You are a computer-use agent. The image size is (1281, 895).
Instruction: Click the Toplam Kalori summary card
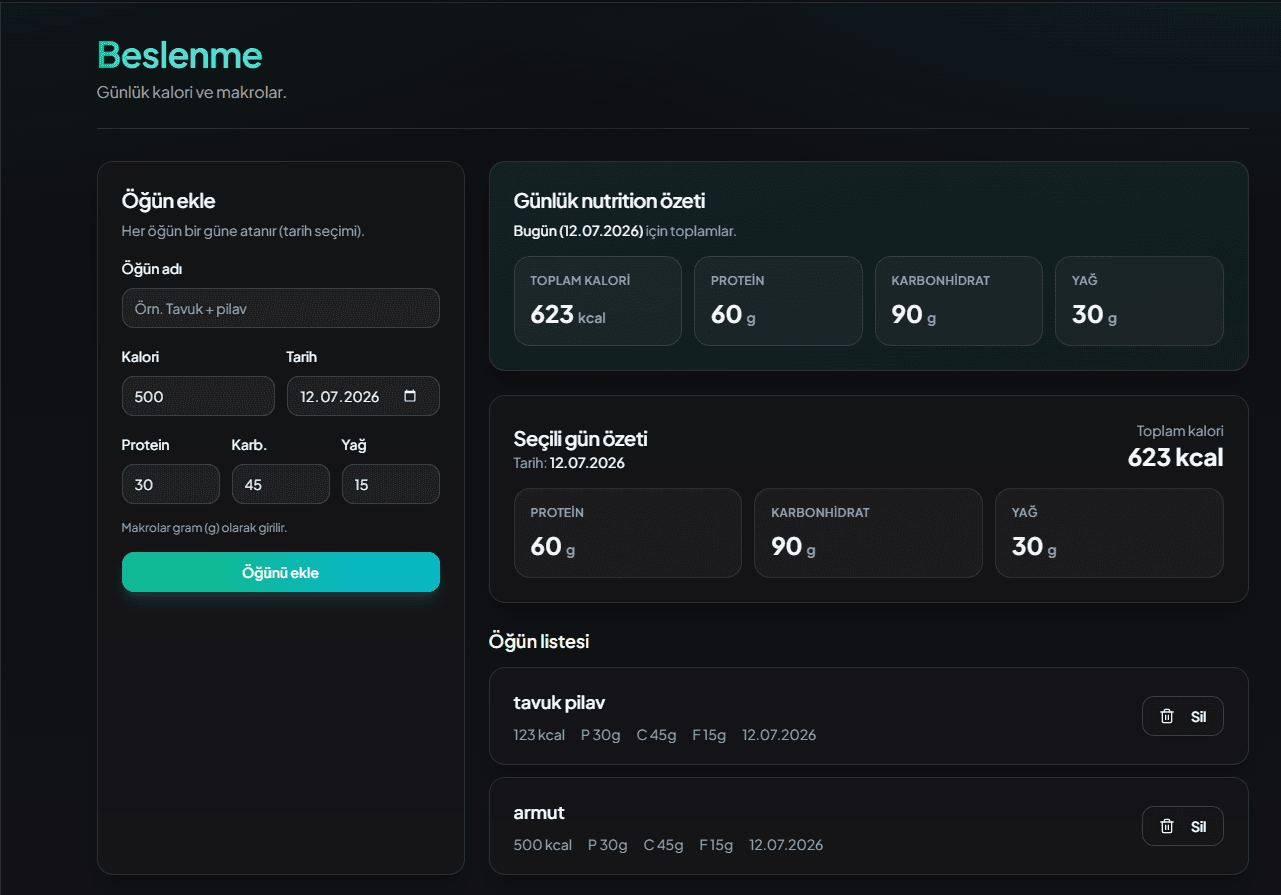click(598, 301)
